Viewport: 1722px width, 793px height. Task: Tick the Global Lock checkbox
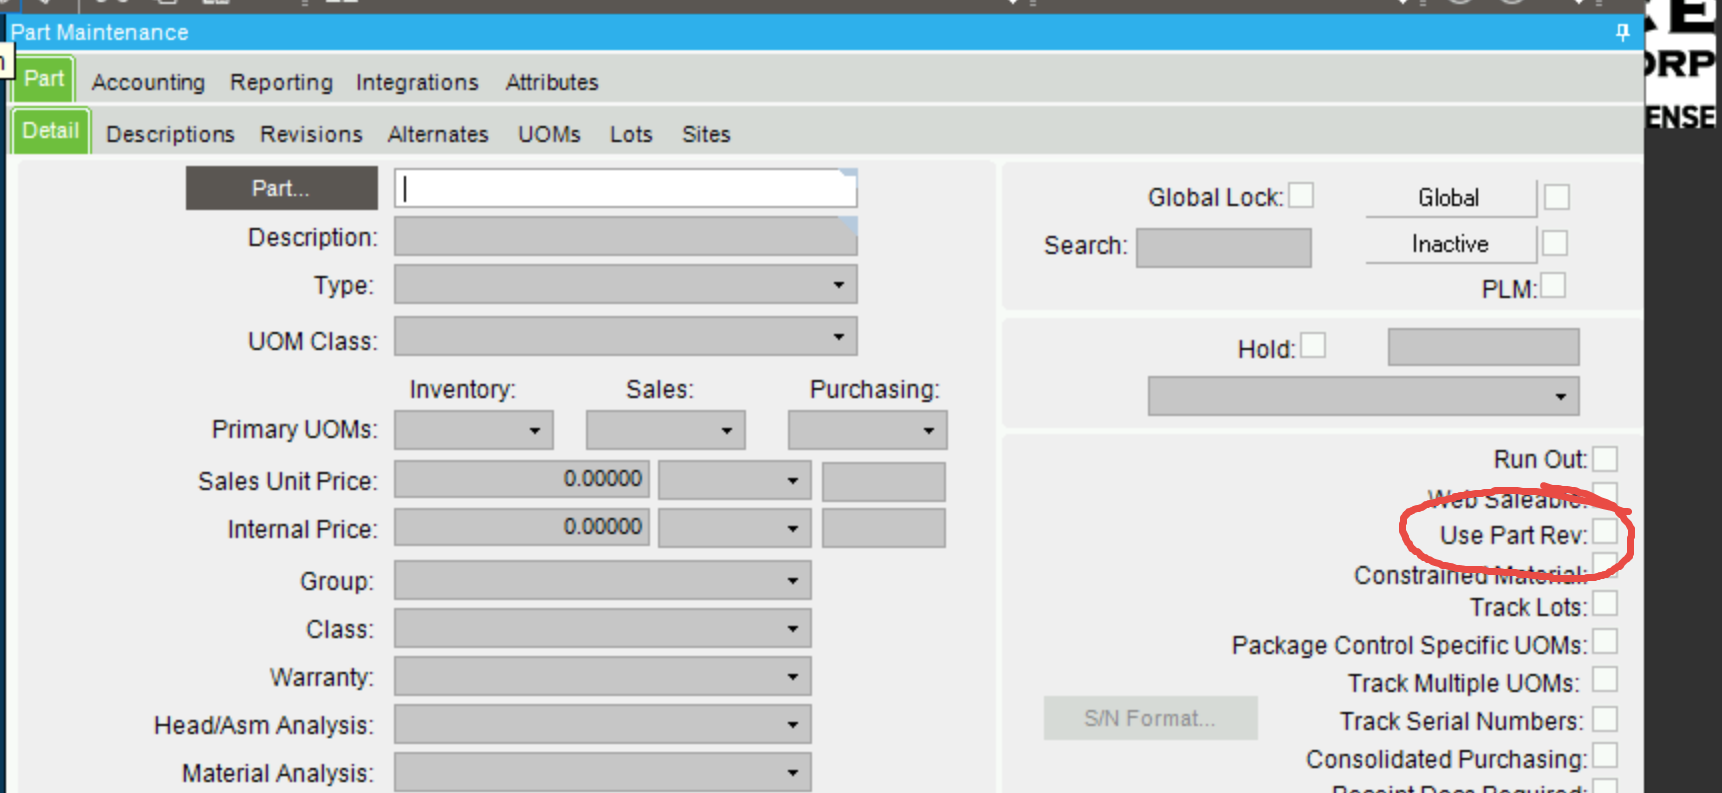[x=1301, y=195]
